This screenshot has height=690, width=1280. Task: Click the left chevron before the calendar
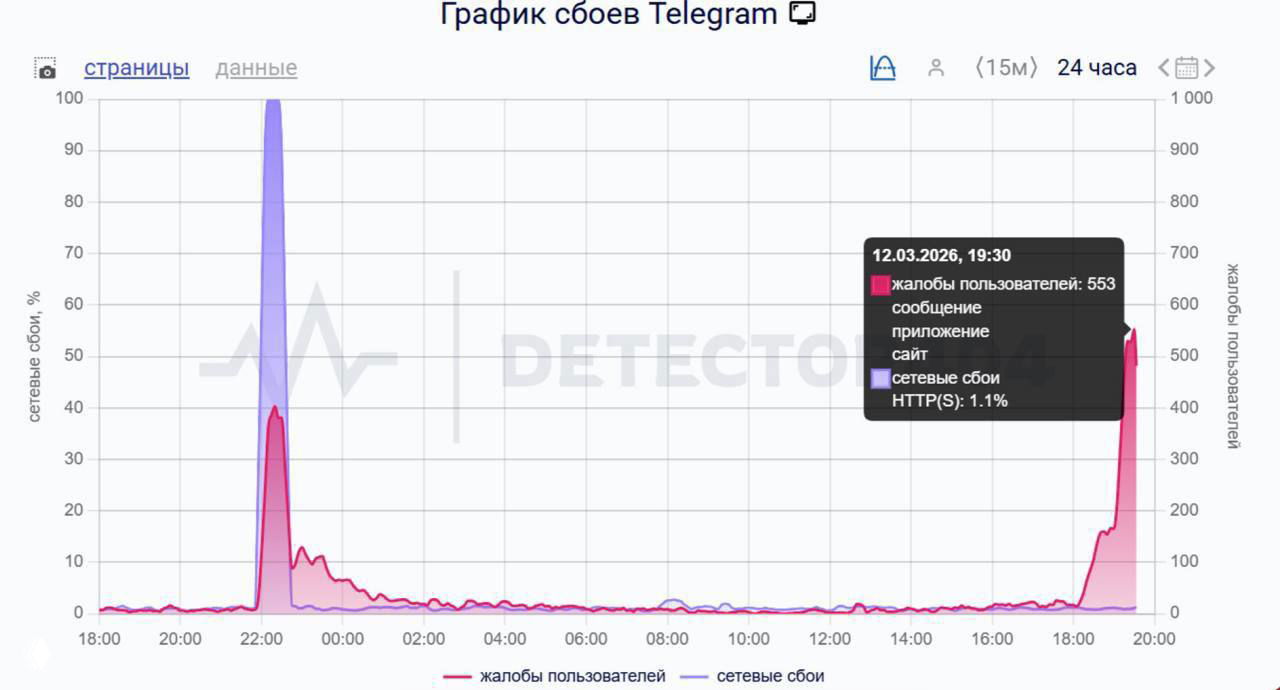click(1161, 67)
